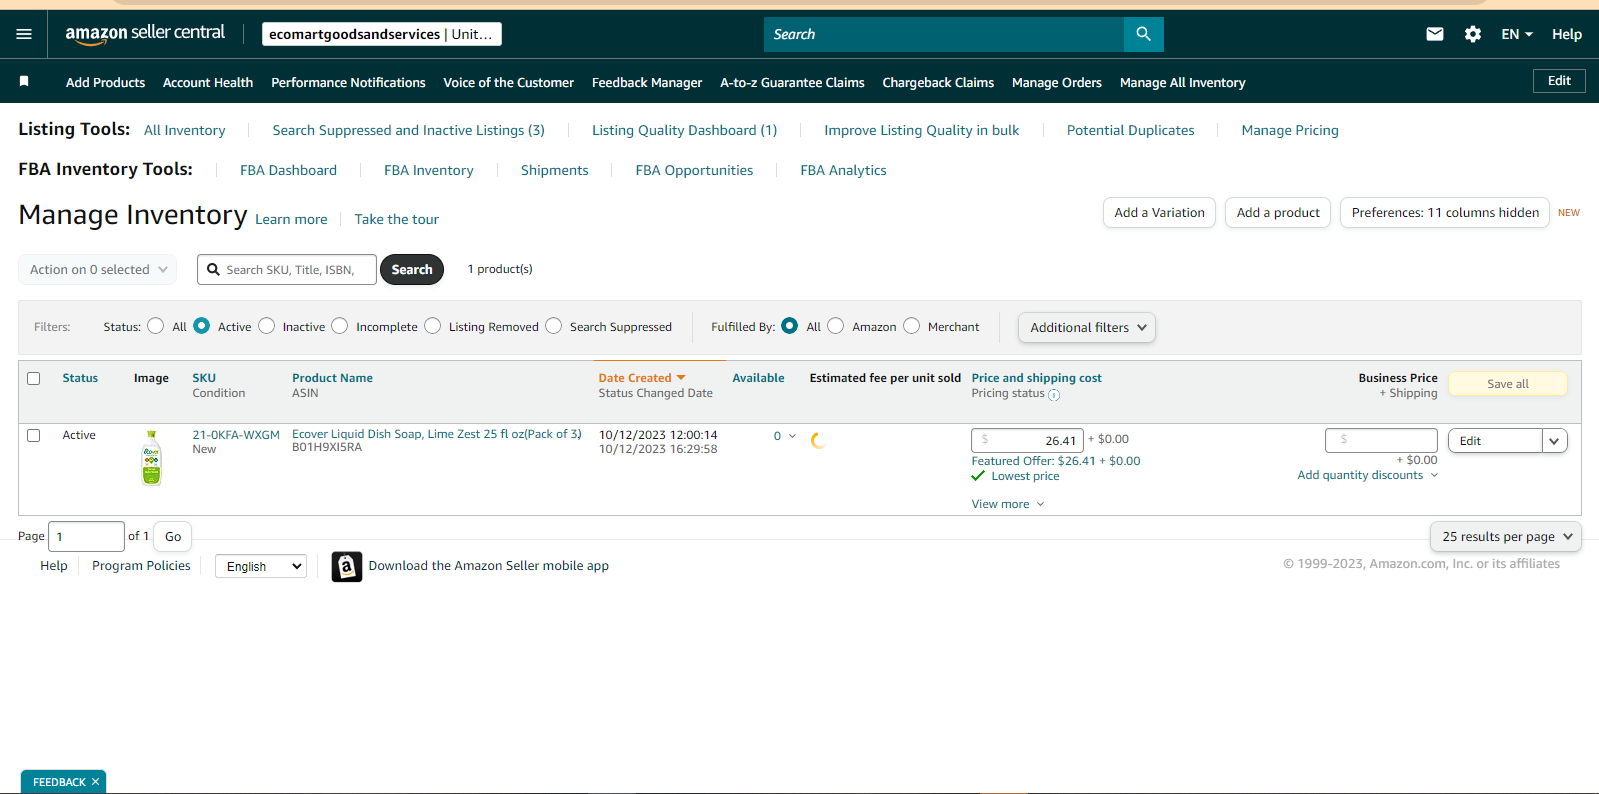Image resolution: width=1599 pixels, height=794 pixels.
Task: Open the 25 results per page dropdown
Action: [1506, 537]
